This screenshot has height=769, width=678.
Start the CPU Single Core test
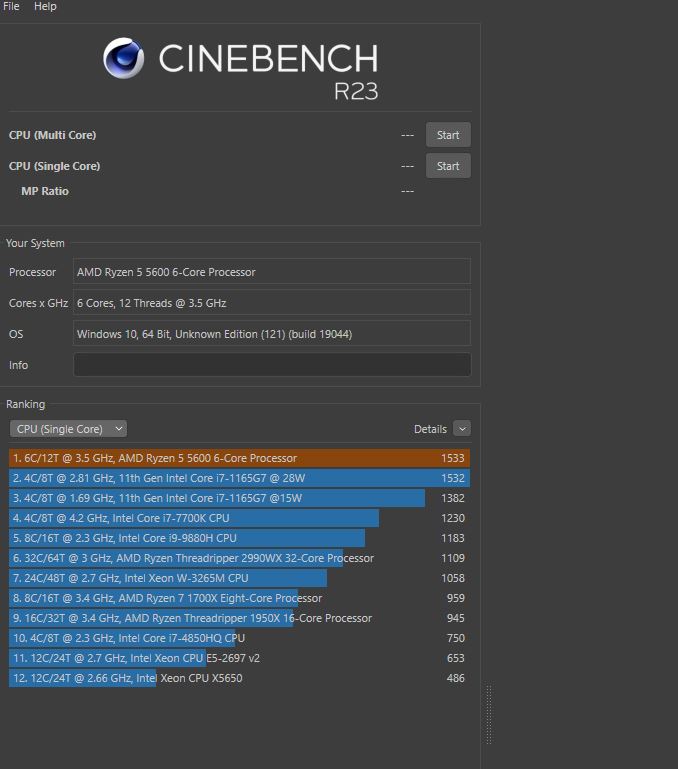[448, 166]
